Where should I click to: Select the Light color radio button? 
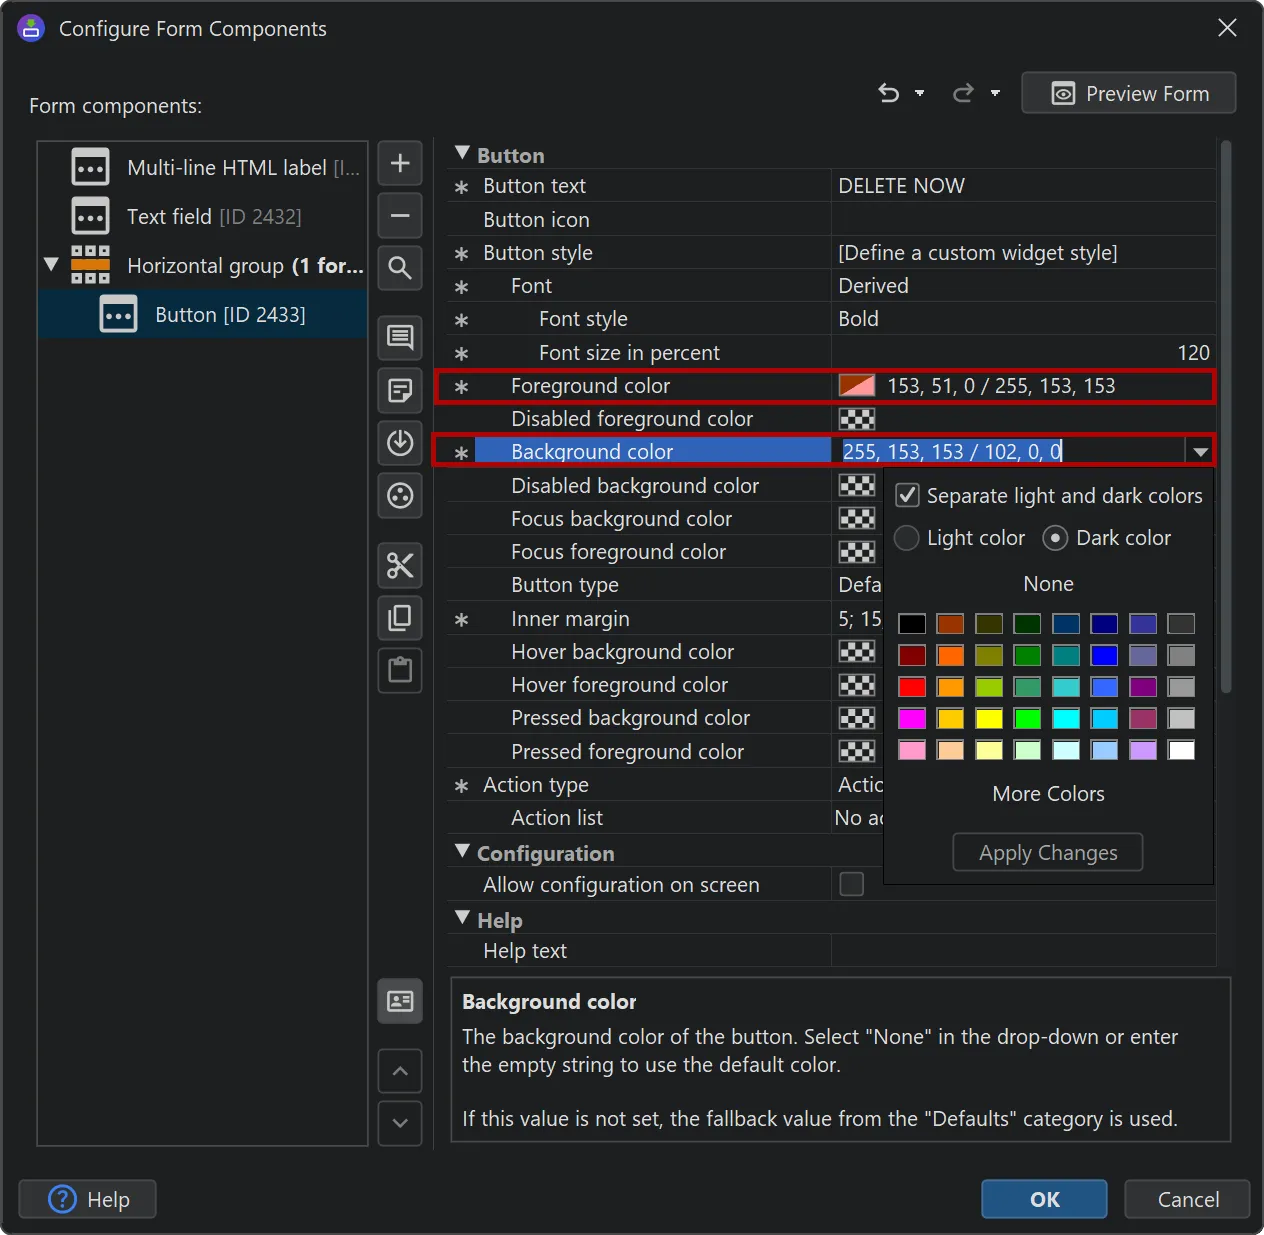906,538
